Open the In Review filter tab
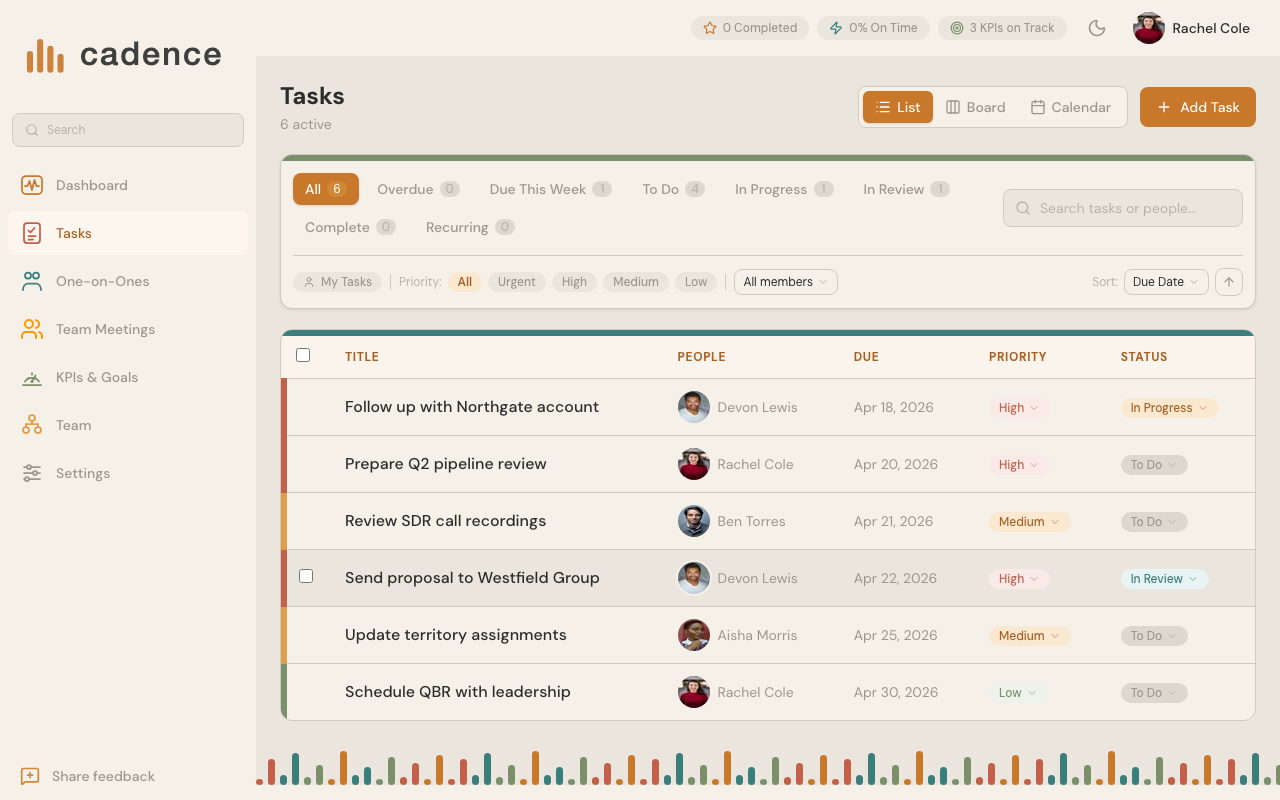The image size is (1280, 800). pyautogui.click(x=904, y=189)
